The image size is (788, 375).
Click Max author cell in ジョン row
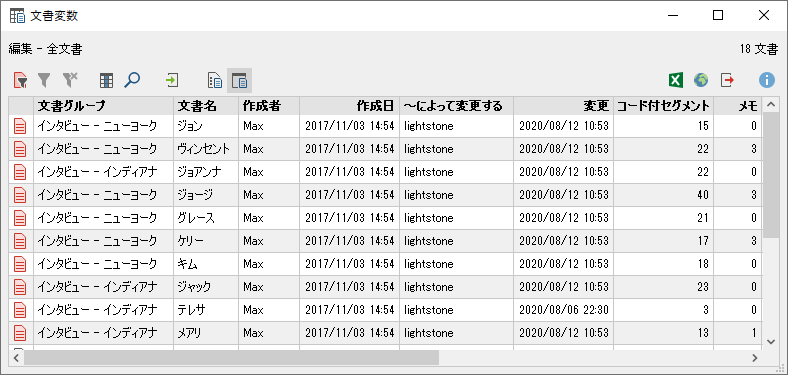click(x=269, y=126)
